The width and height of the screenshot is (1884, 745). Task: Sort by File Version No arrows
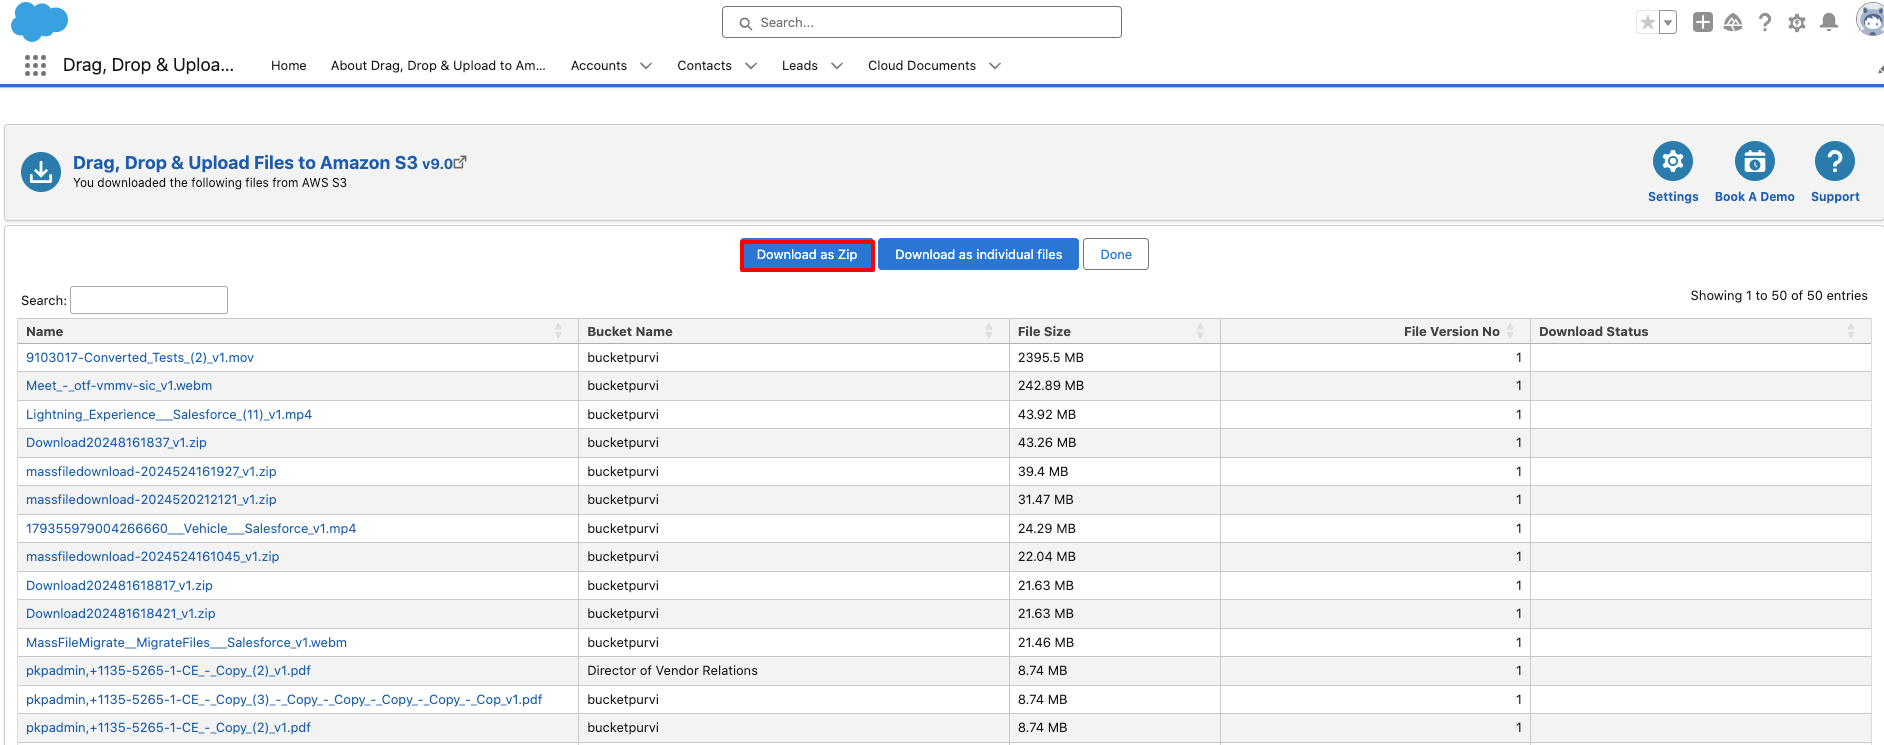[x=1510, y=331]
